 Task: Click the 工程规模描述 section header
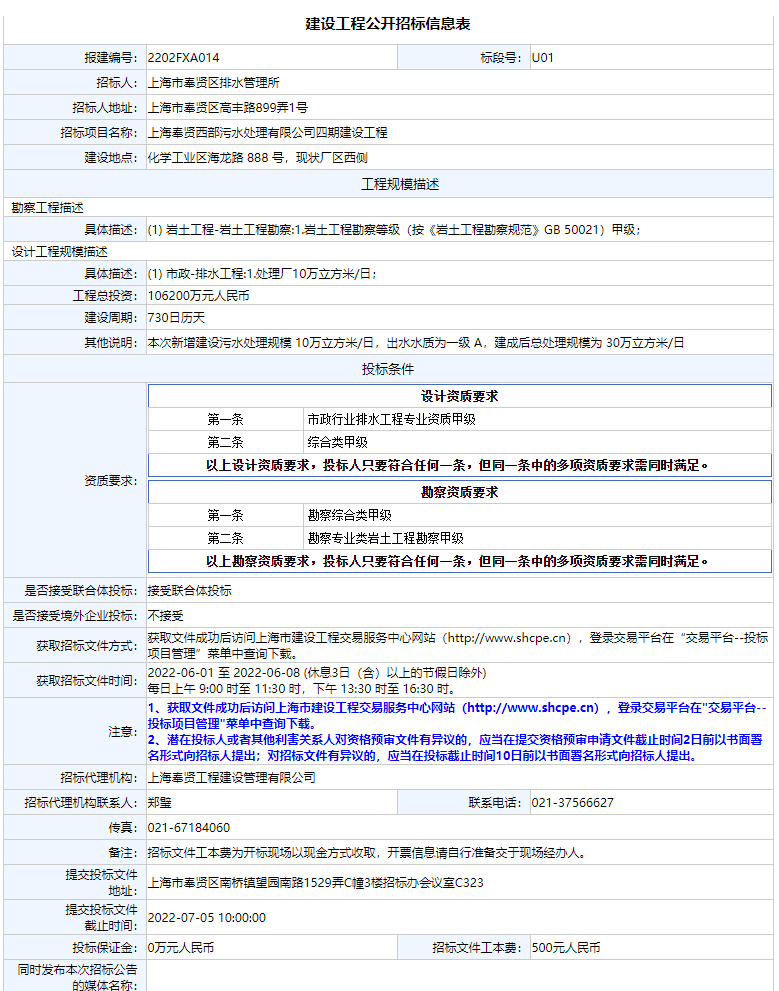pyautogui.click(x=400, y=184)
